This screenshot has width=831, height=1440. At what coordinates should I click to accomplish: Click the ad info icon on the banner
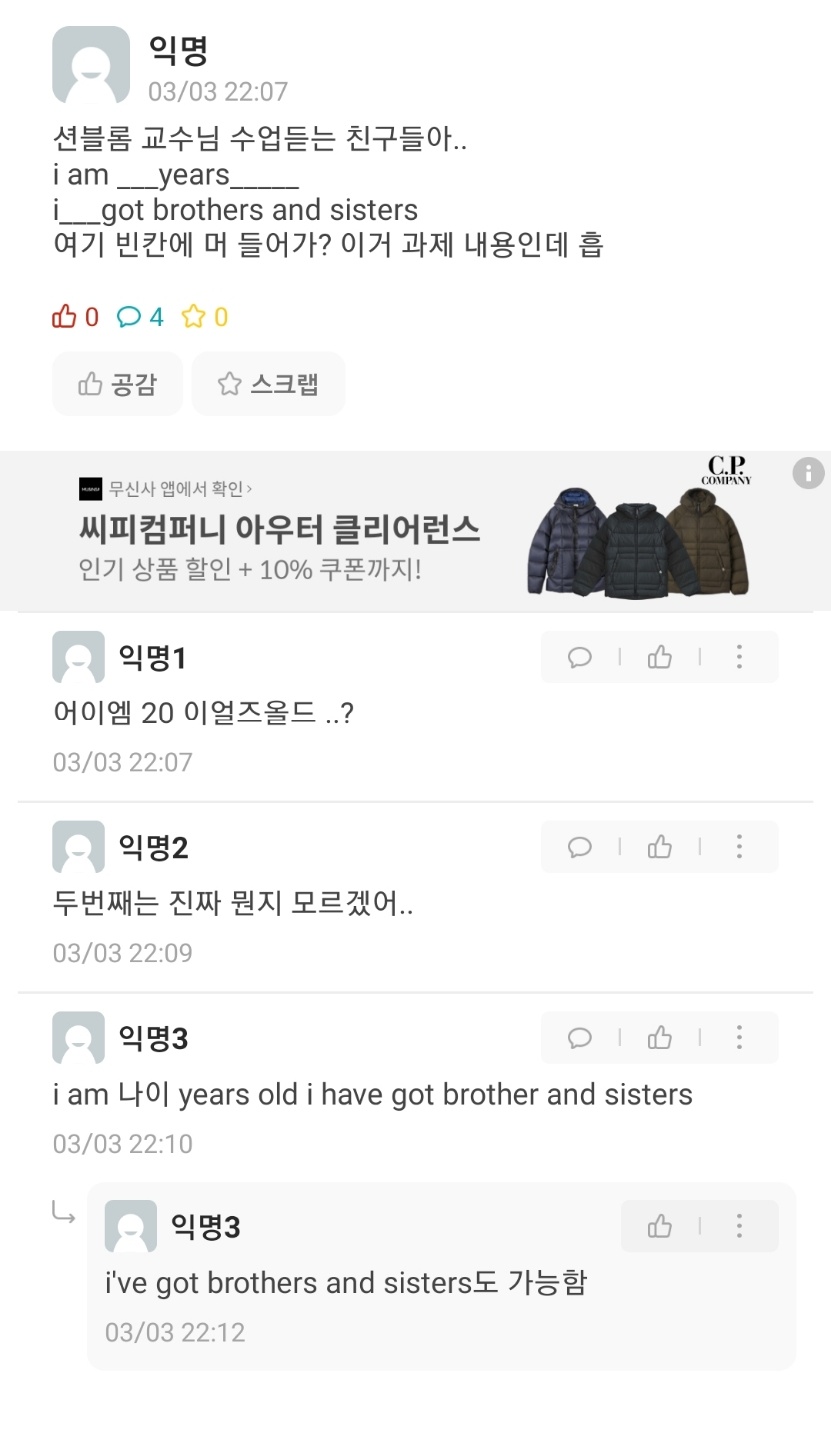808,473
